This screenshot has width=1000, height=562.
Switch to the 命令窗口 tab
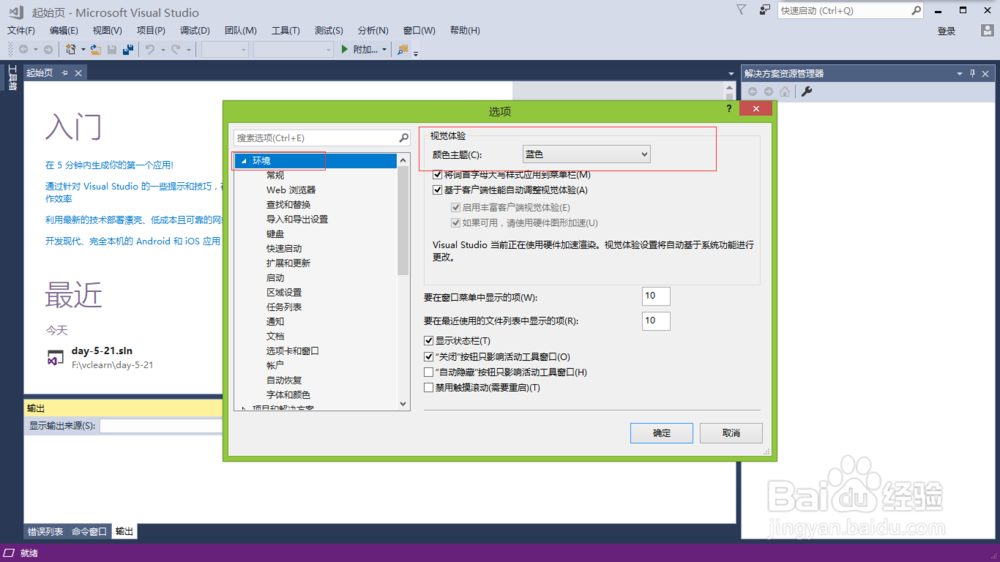89,531
